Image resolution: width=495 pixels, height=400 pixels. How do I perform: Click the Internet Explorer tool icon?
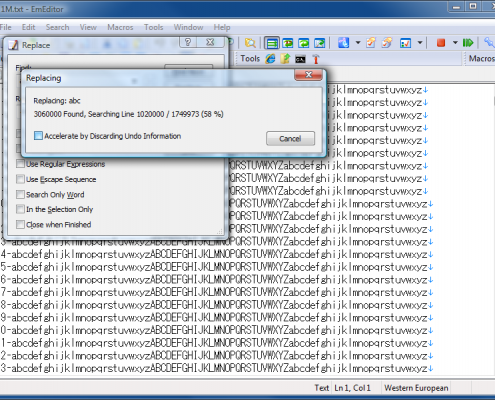pos(270,59)
